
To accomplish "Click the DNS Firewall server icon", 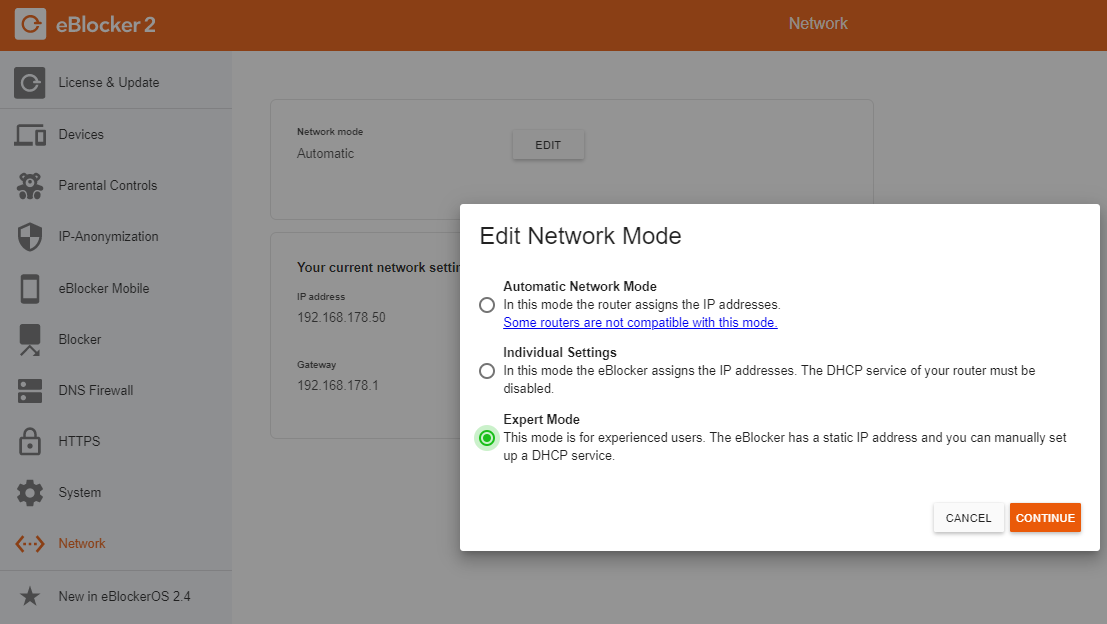I will click(x=30, y=390).
